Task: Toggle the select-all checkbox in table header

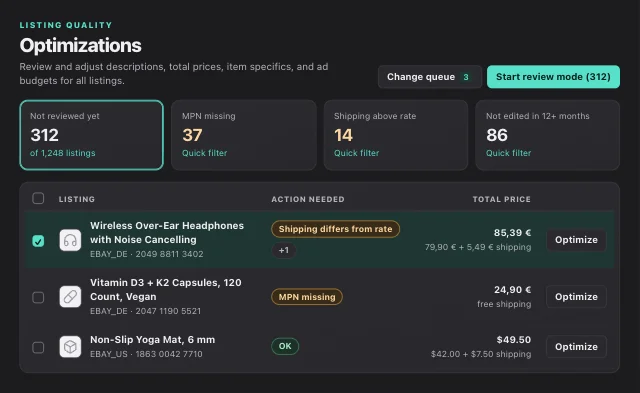Action: tap(38, 198)
